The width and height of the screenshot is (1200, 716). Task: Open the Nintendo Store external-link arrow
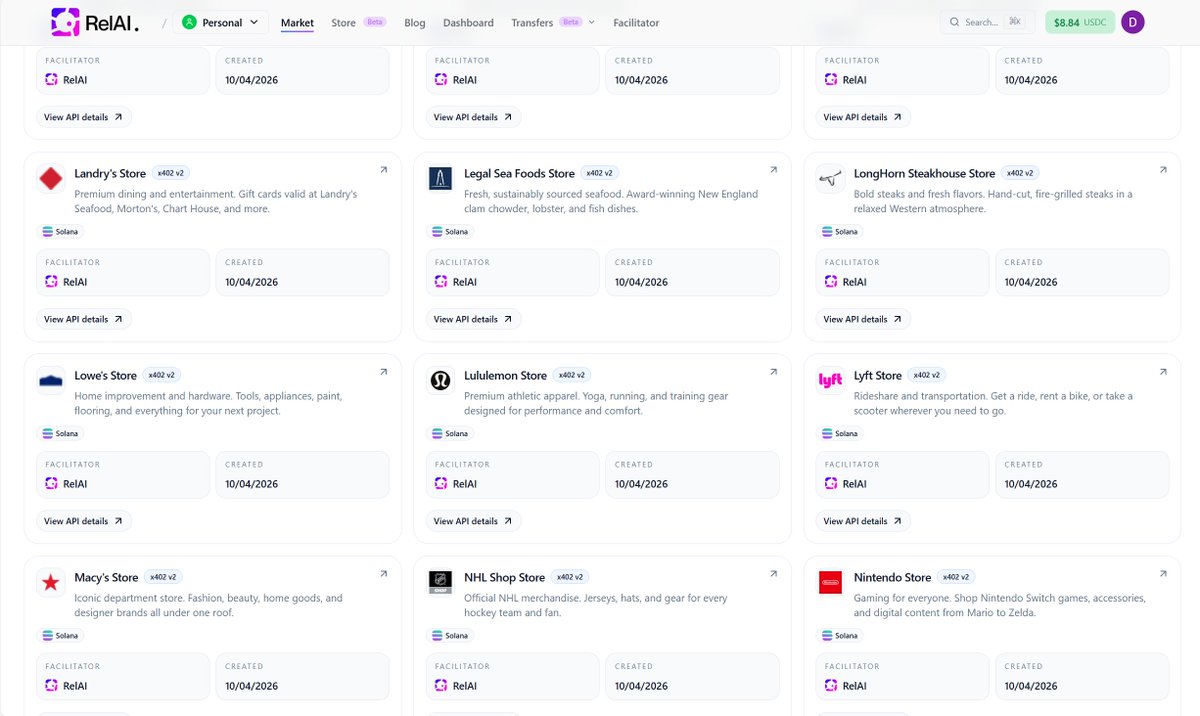click(1162, 574)
